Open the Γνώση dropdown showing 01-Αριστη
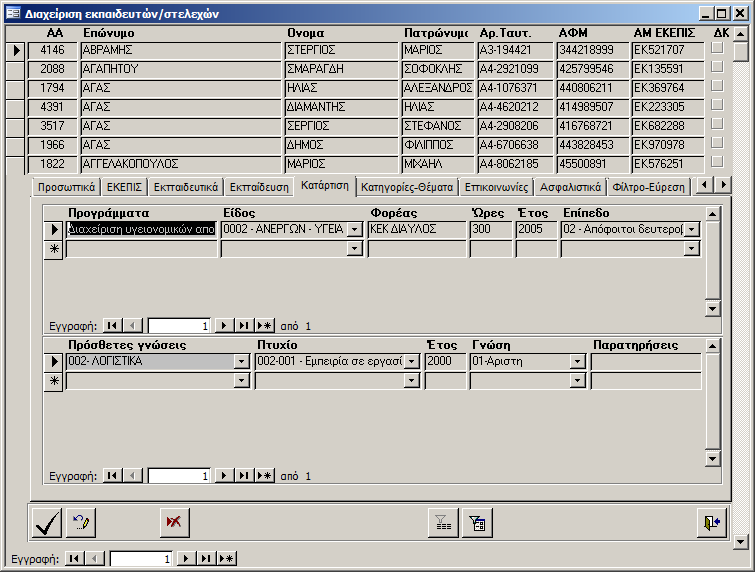 coord(578,361)
